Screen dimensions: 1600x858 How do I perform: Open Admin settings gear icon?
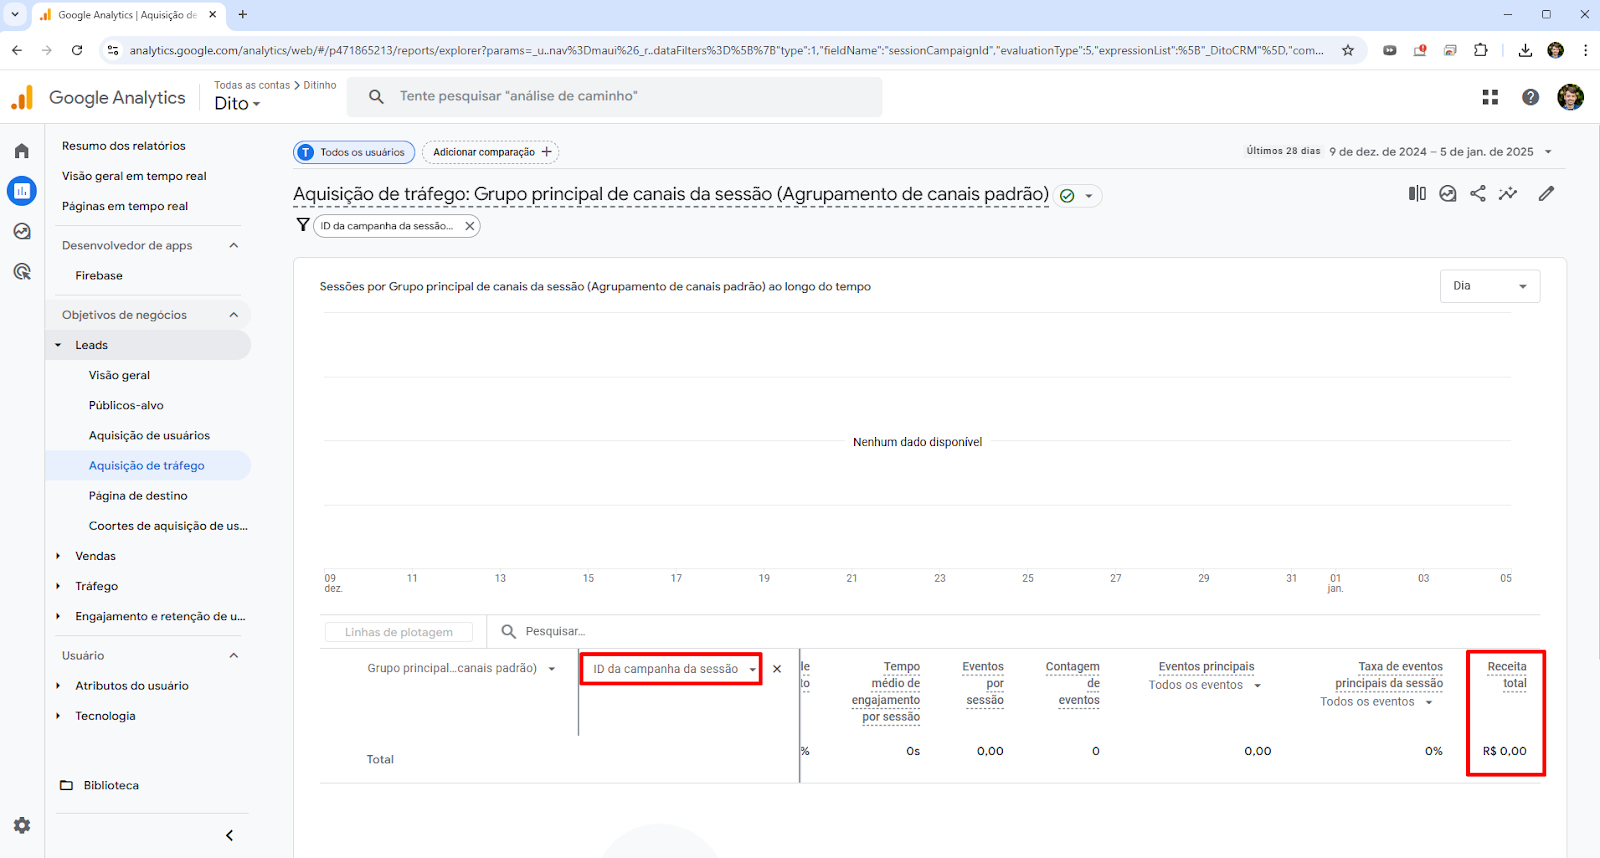(x=22, y=825)
